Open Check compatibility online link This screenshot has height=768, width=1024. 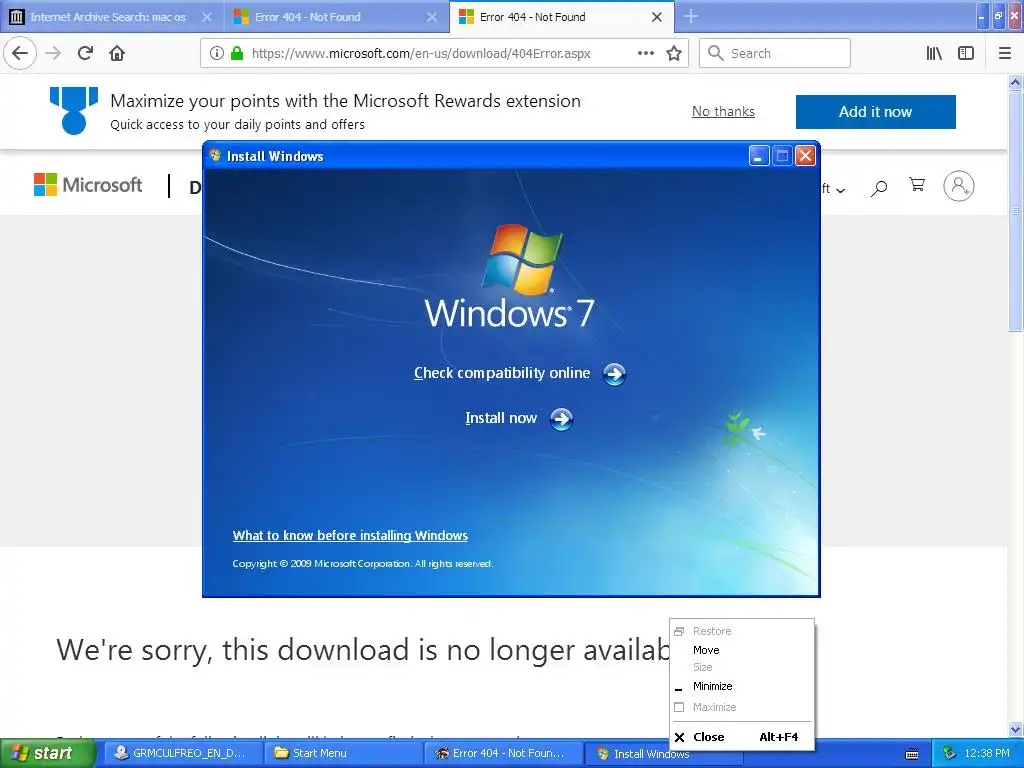tap(502, 373)
